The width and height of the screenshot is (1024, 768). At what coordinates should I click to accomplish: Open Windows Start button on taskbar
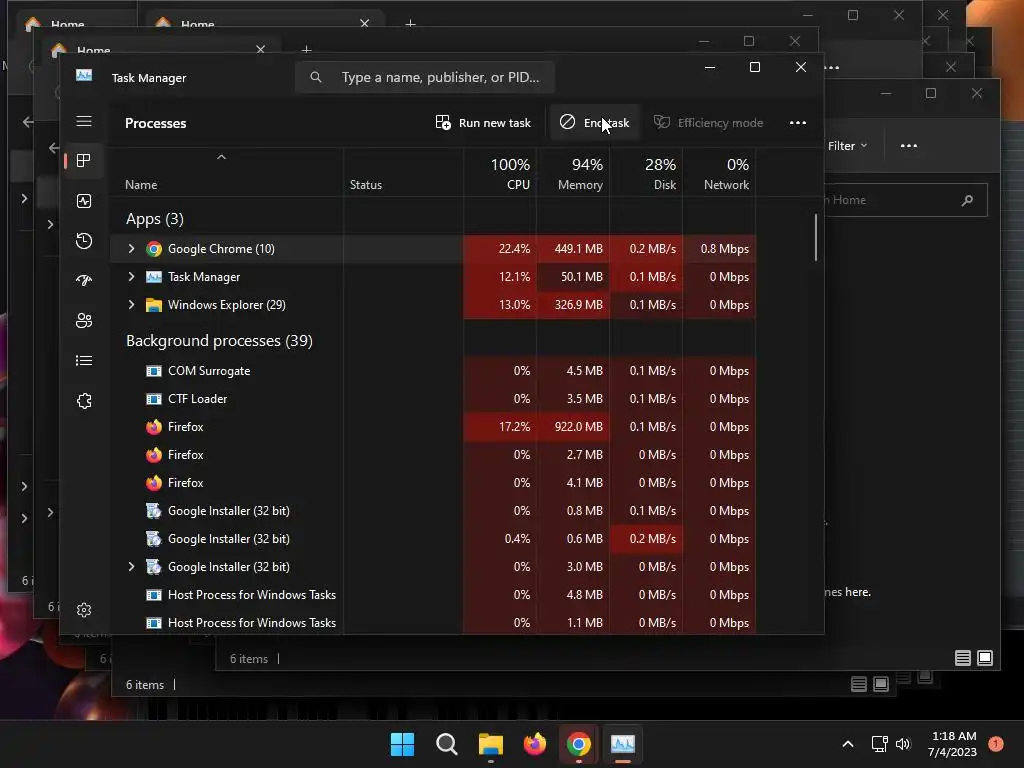point(402,744)
